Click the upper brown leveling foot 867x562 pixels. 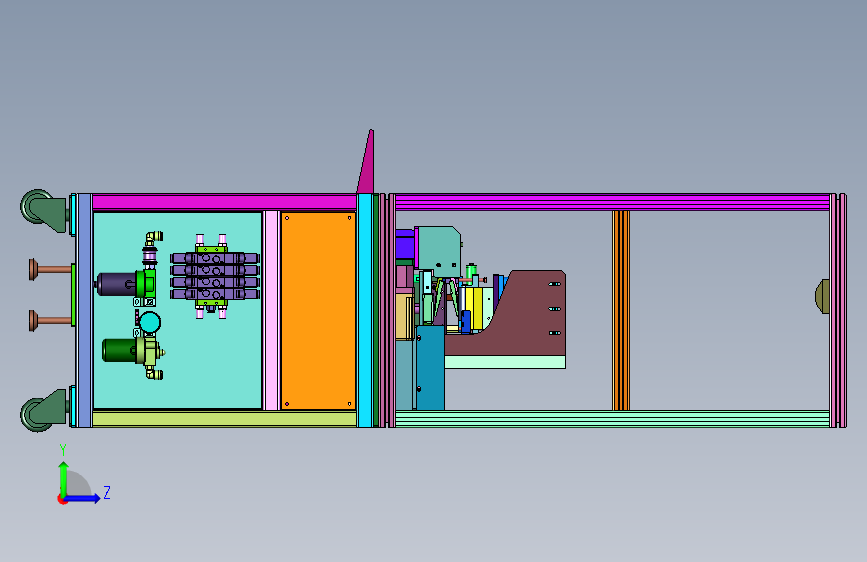click(50, 269)
